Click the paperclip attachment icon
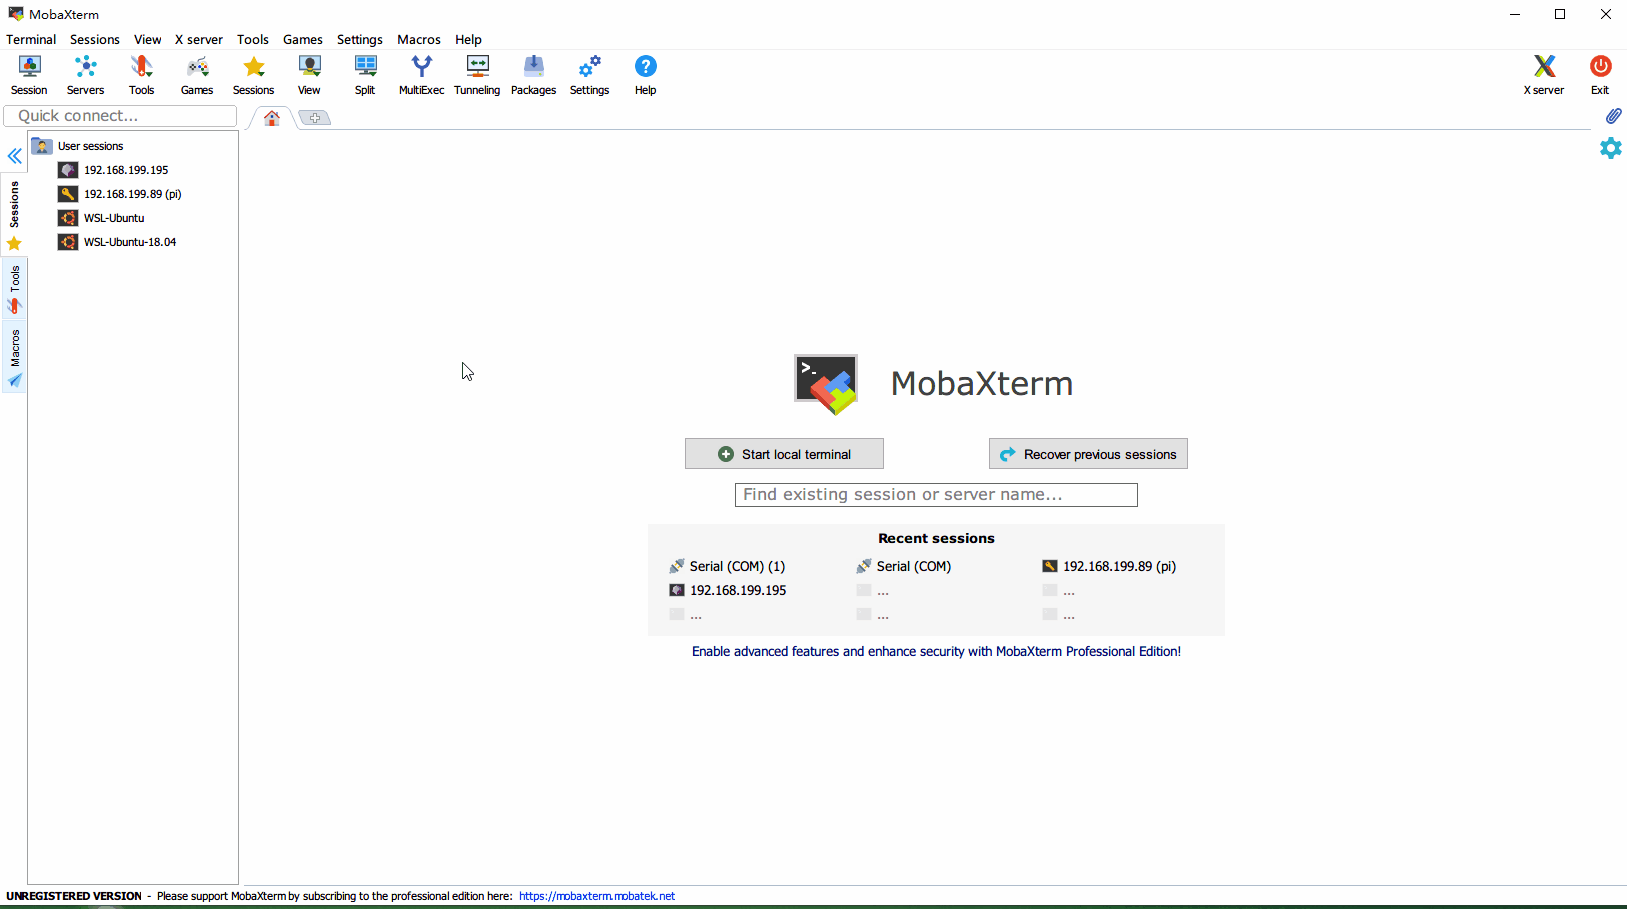The height and width of the screenshot is (909, 1627). pos(1613,116)
